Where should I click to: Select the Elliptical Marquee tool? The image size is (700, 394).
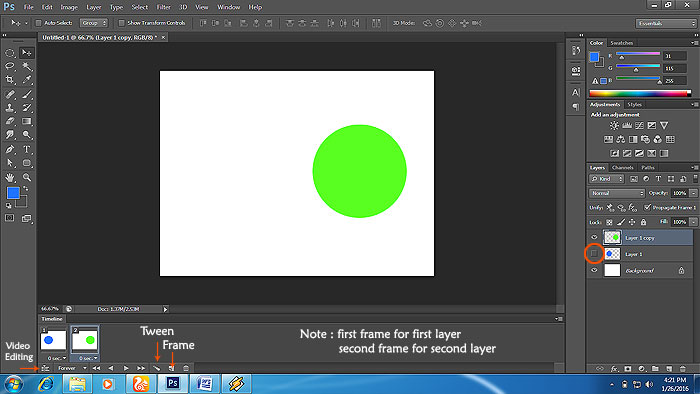pyautogui.click(x=10, y=53)
